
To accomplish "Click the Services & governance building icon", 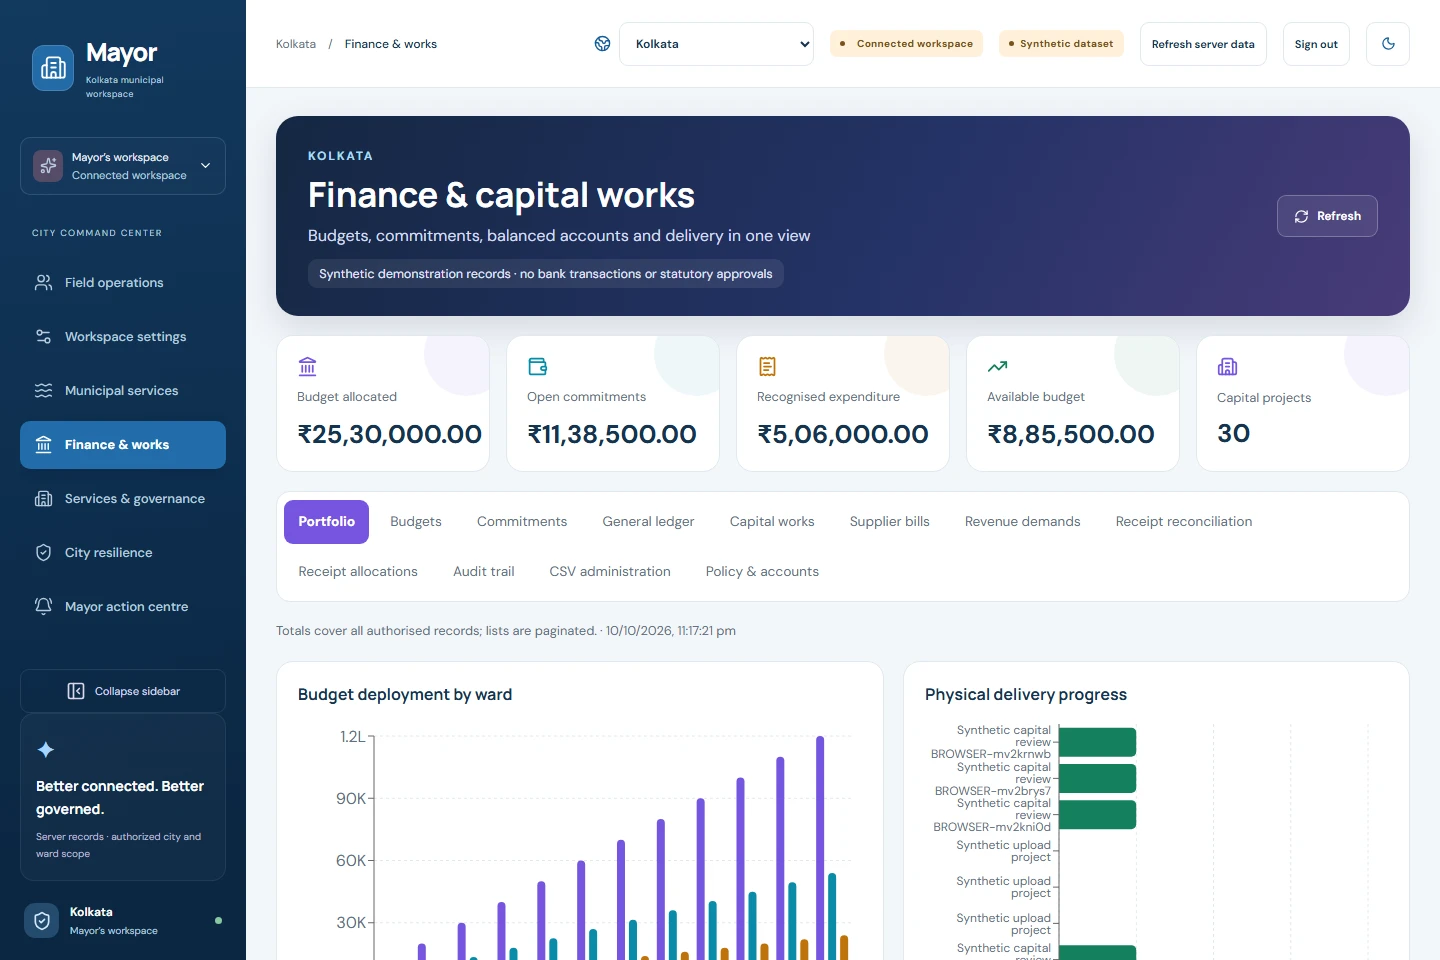I will [x=43, y=499].
